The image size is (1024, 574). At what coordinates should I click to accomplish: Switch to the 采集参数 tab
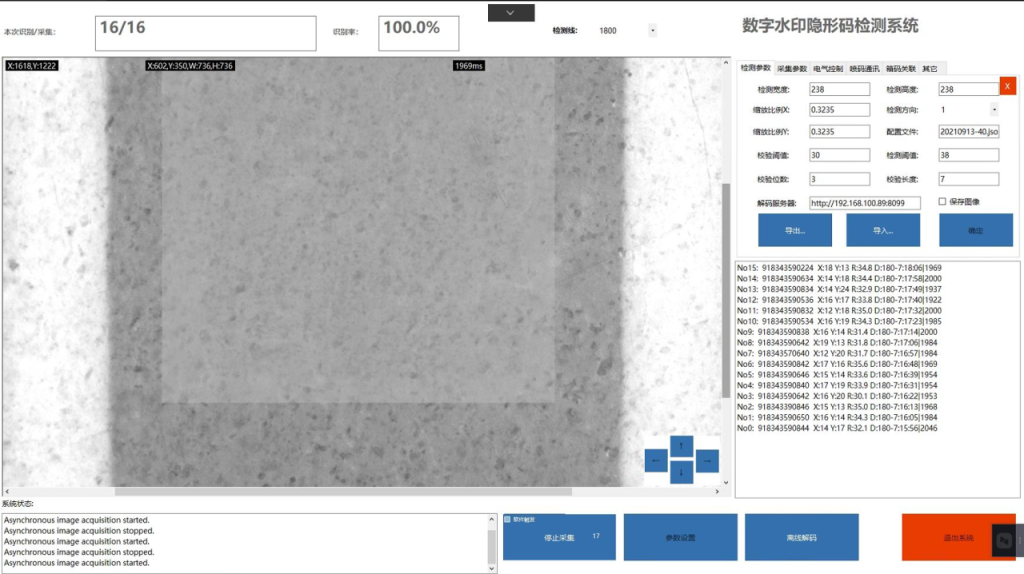point(792,69)
